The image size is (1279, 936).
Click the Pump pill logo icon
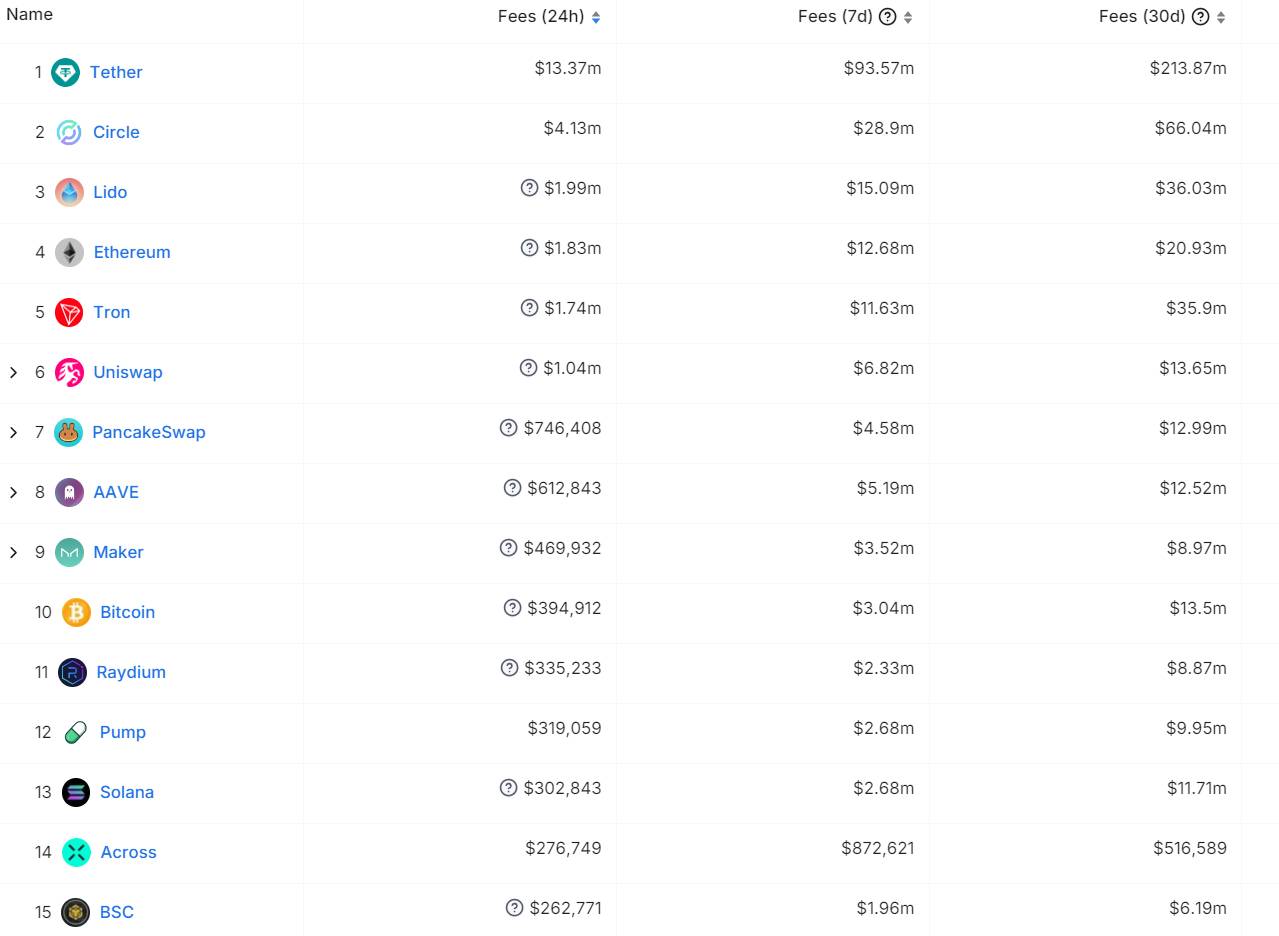click(76, 732)
